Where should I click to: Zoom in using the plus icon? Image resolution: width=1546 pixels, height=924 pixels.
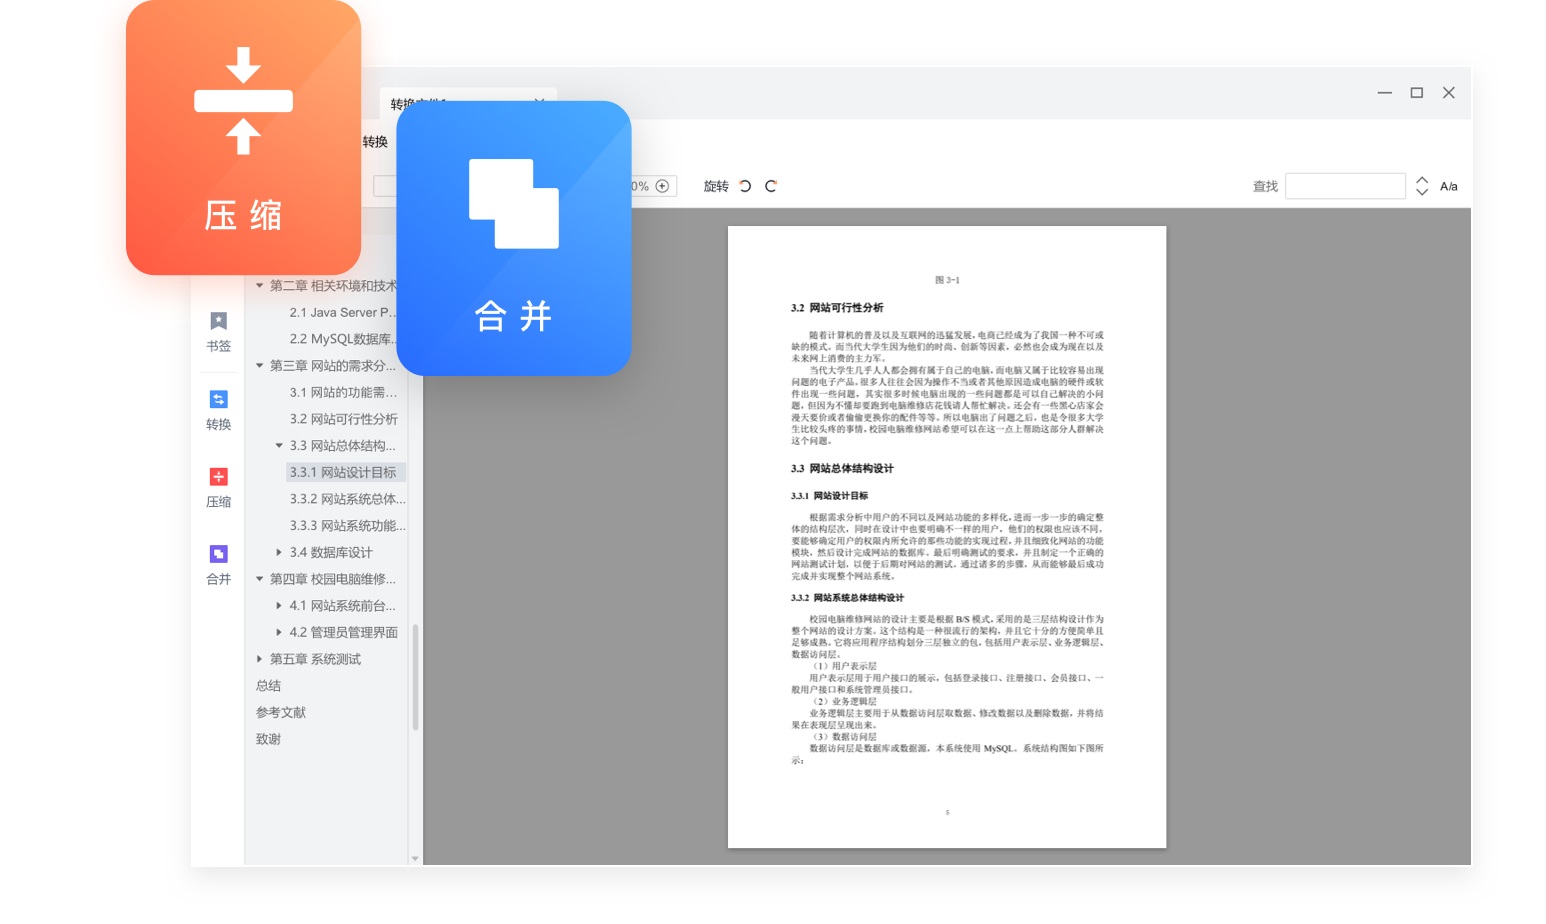(662, 185)
